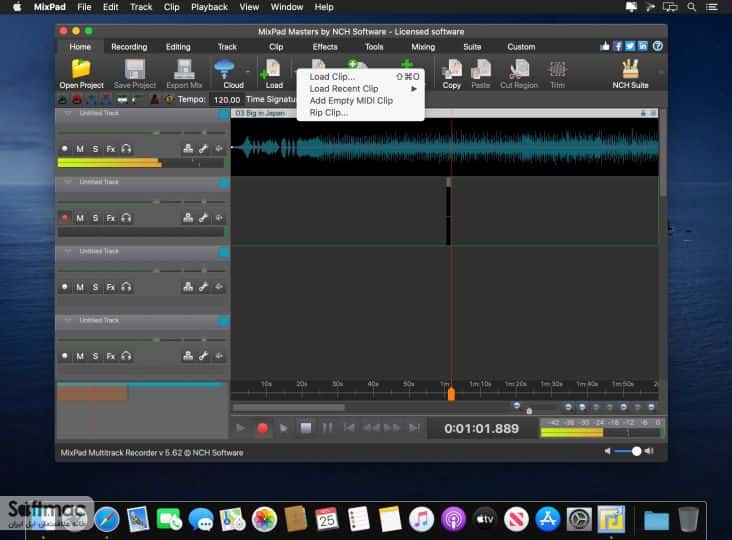Arm the third track for recording
732x540 pixels.
[x=65, y=287]
